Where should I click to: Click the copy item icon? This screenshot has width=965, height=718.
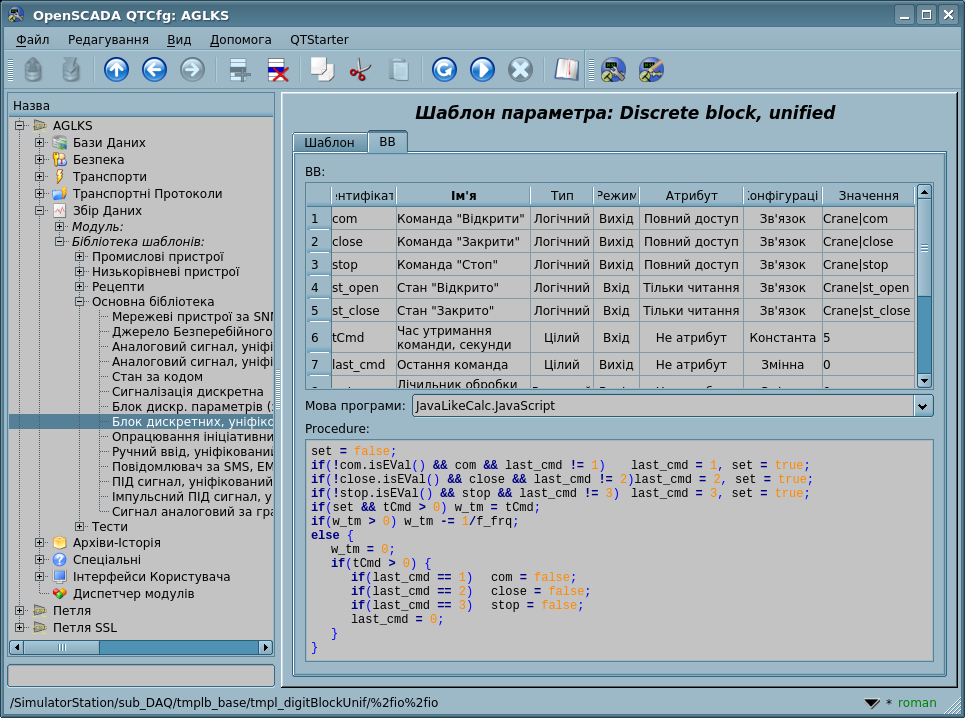tap(322, 69)
